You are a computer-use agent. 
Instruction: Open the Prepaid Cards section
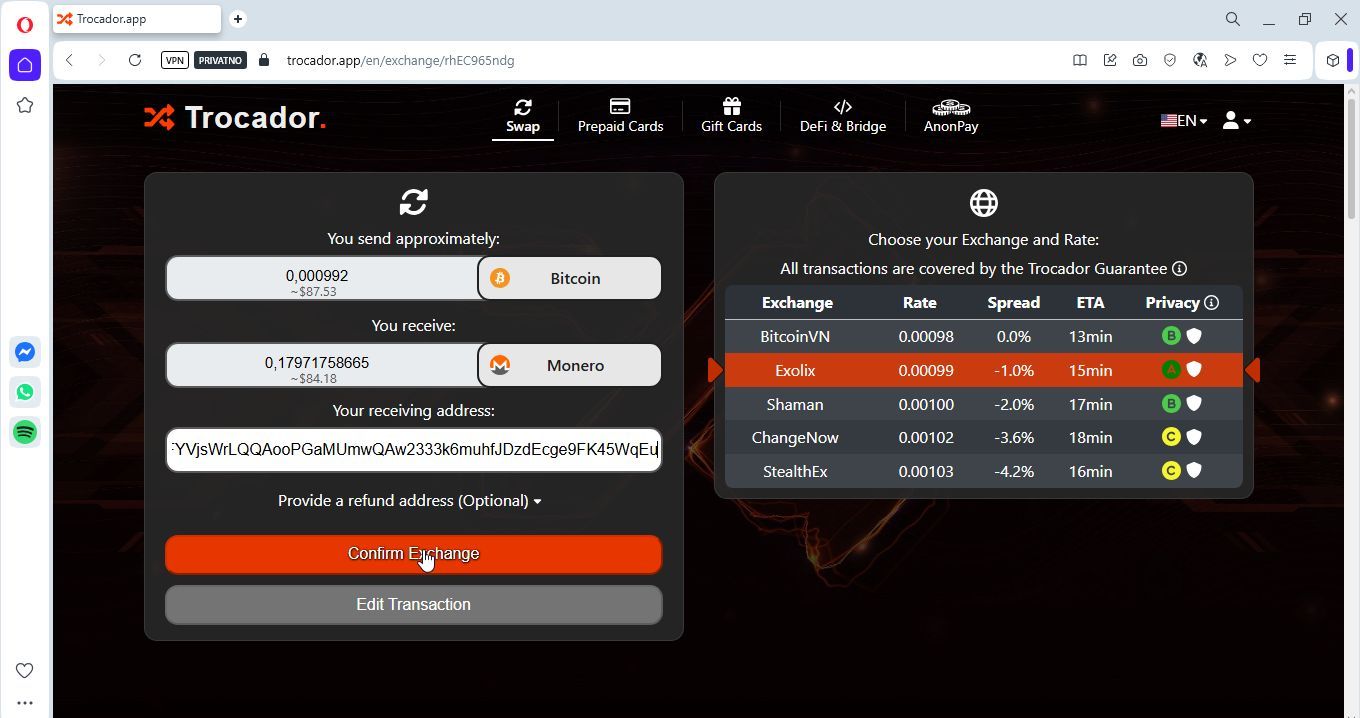620,117
